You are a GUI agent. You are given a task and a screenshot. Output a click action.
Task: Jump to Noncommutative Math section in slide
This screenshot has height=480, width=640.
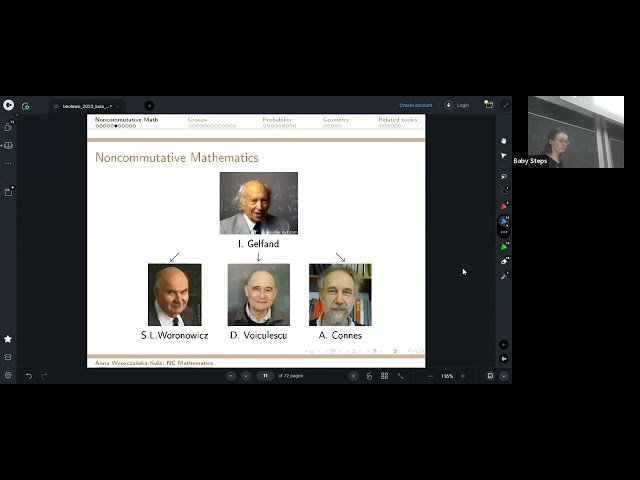pyautogui.click(x=126, y=120)
